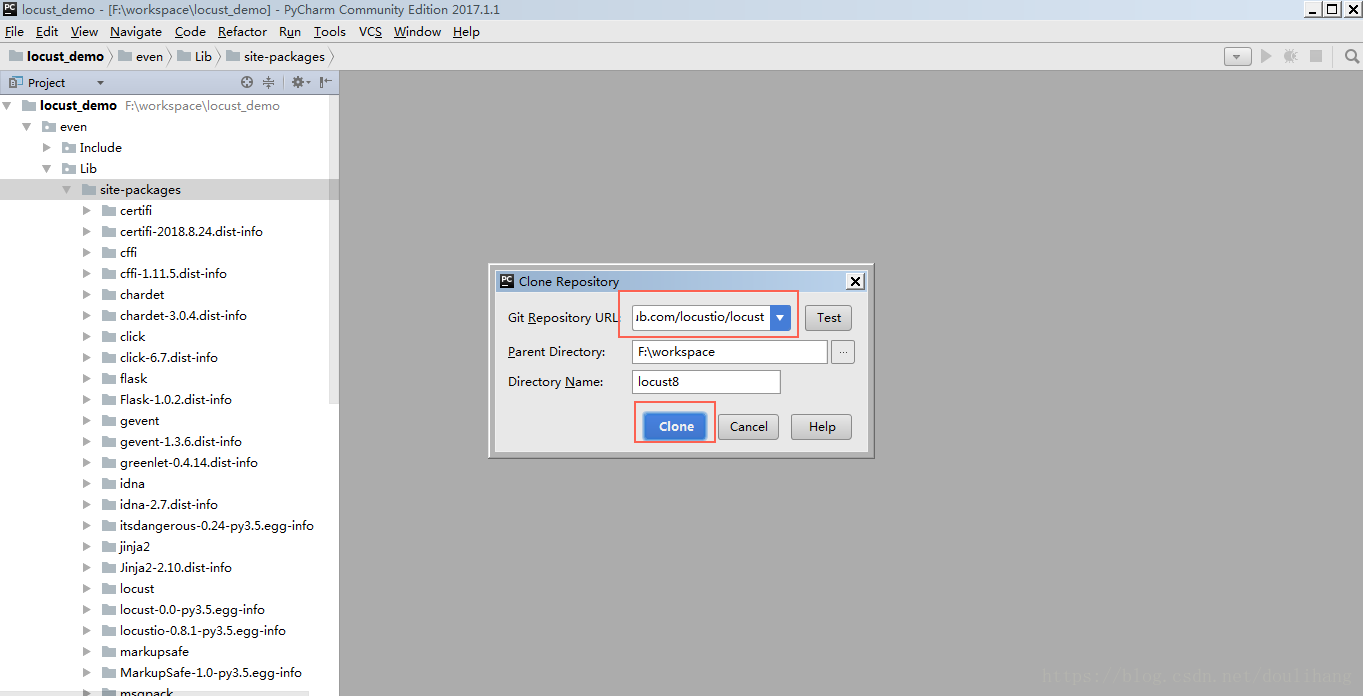Image resolution: width=1363 pixels, height=696 pixels.
Task: Open Git Repository URL dropdown arrow
Action: (781, 317)
